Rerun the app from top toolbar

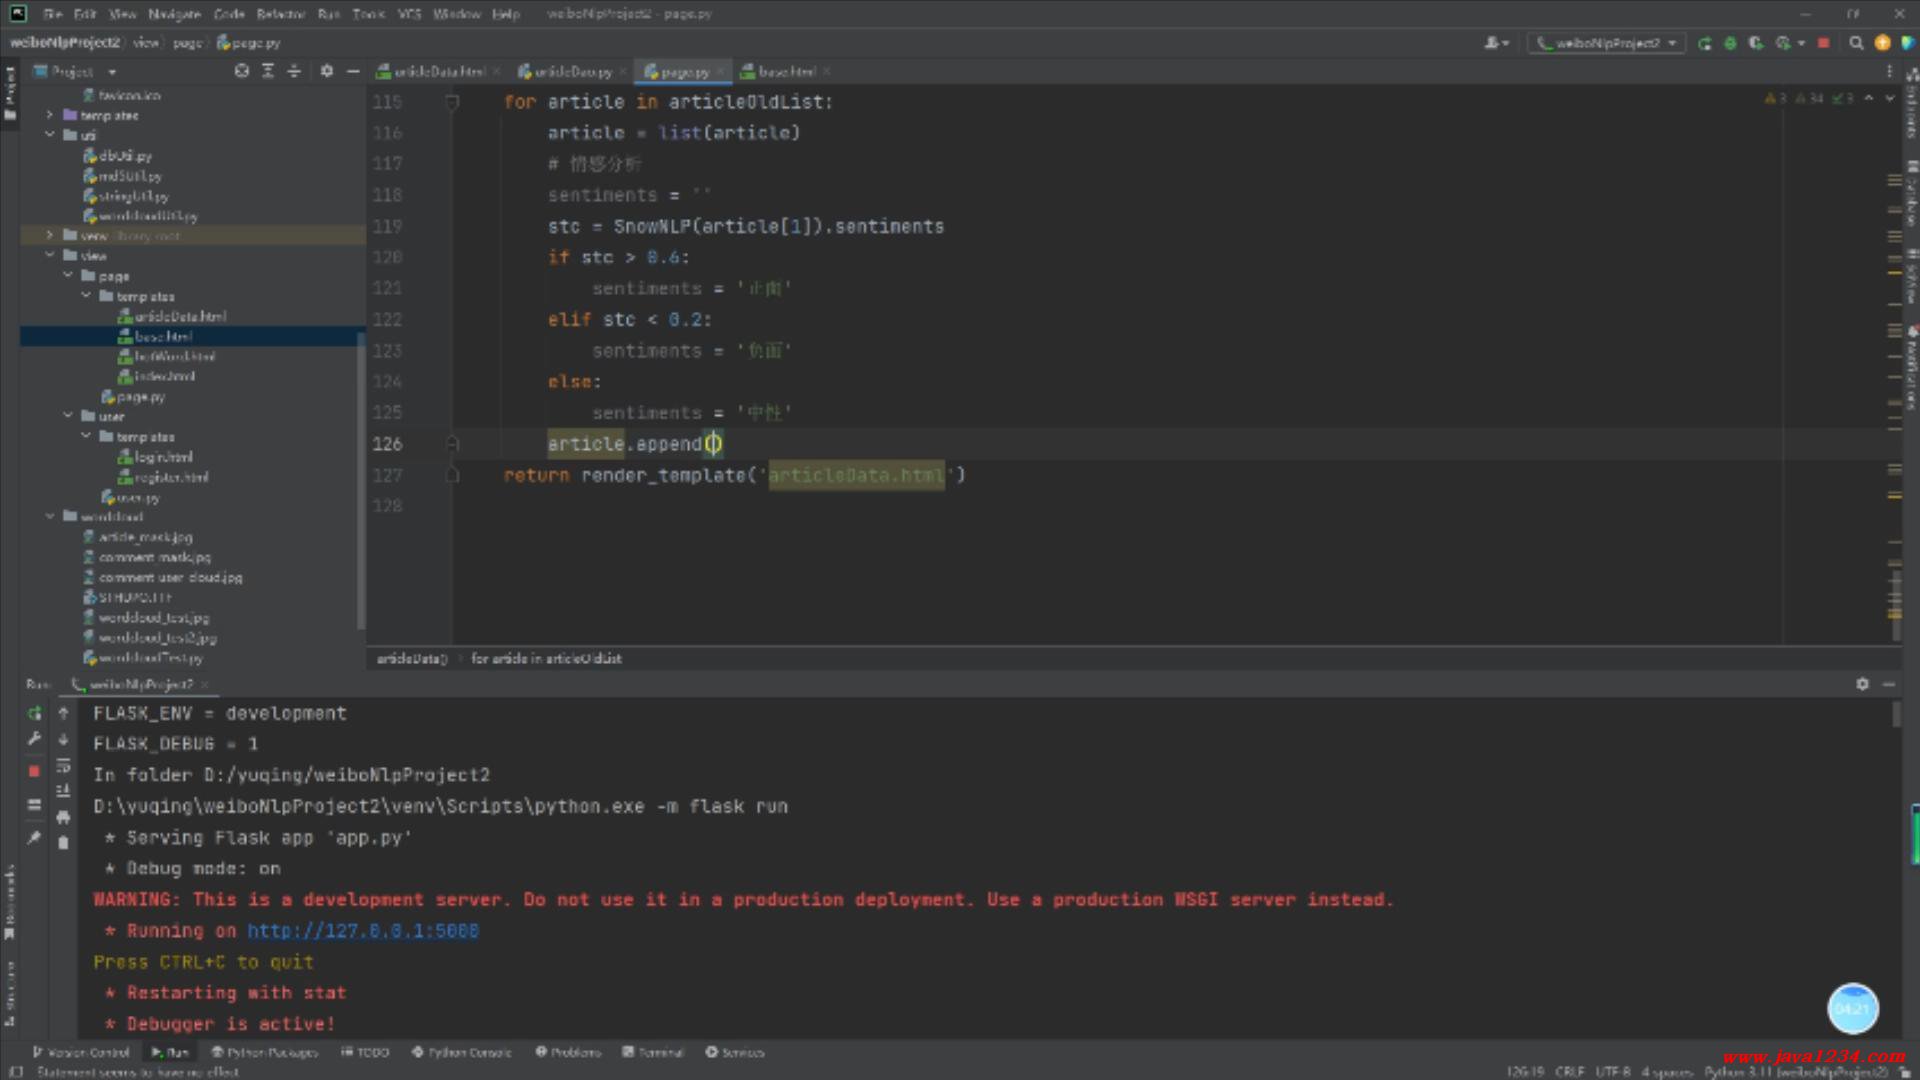pos(1704,43)
